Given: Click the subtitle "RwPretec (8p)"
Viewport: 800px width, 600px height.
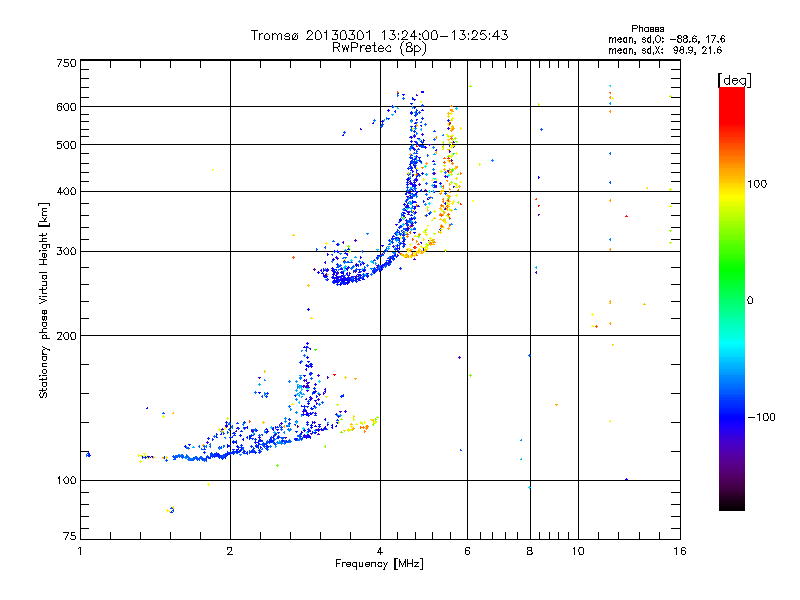Looking at the screenshot, I should [379, 48].
